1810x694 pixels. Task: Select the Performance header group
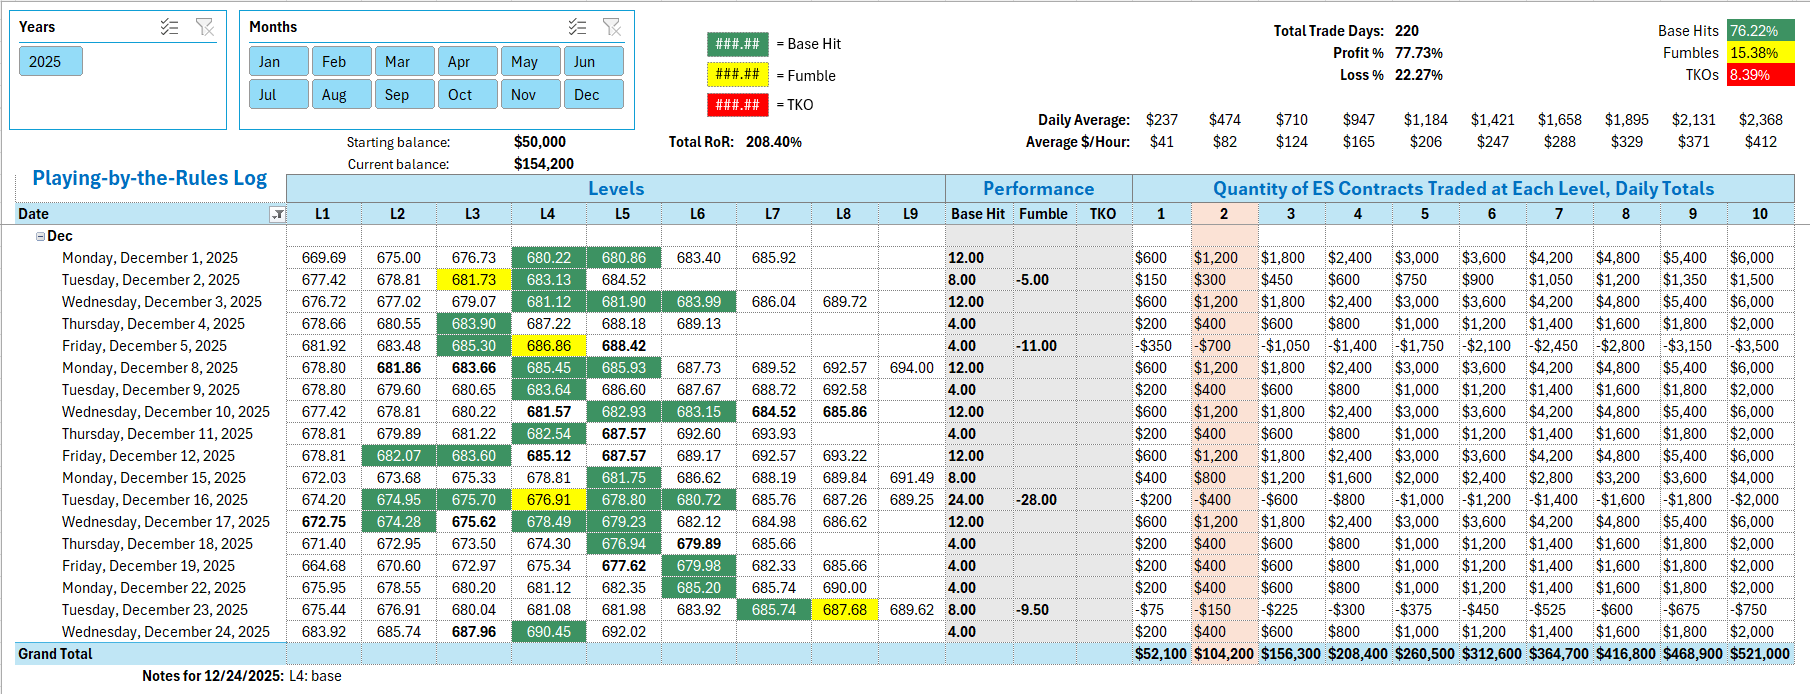(1038, 189)
